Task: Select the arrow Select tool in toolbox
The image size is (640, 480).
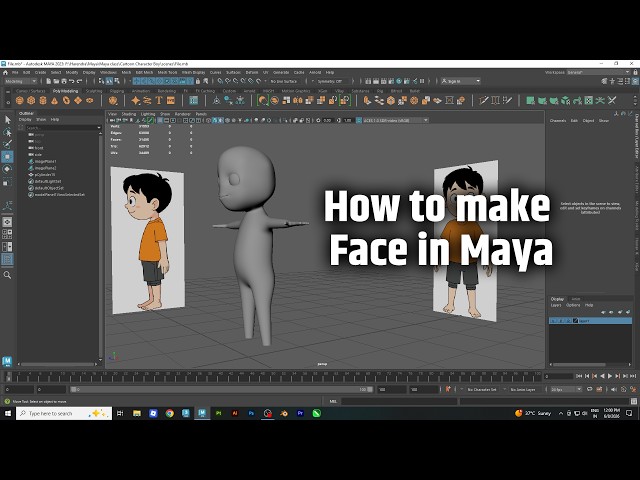Action: tap(7, 120)
